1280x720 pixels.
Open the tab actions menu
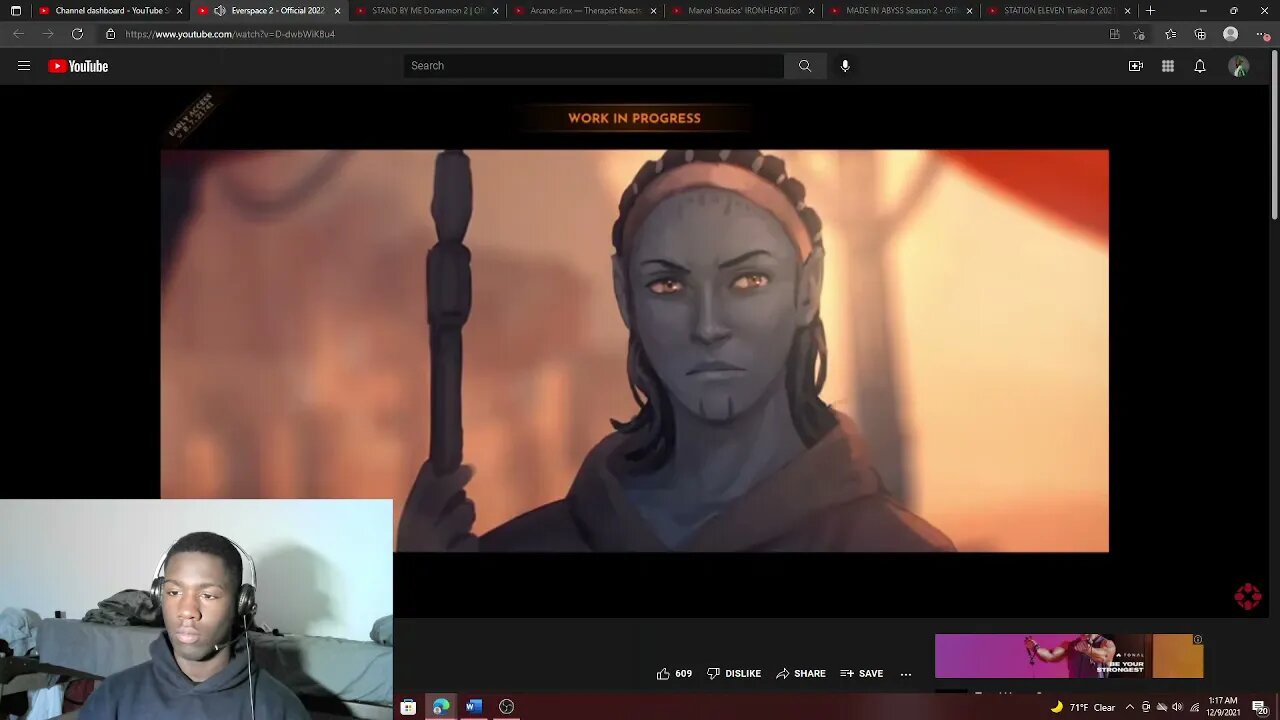[15, 11]
